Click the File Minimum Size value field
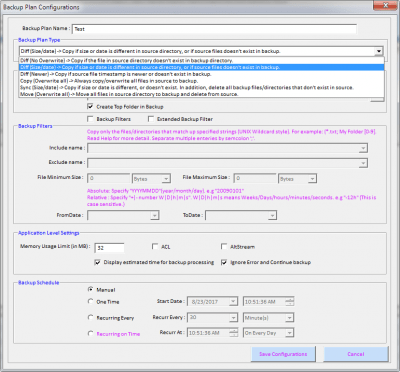Viewport: 400px width, 372px height. tap(109, 179)
